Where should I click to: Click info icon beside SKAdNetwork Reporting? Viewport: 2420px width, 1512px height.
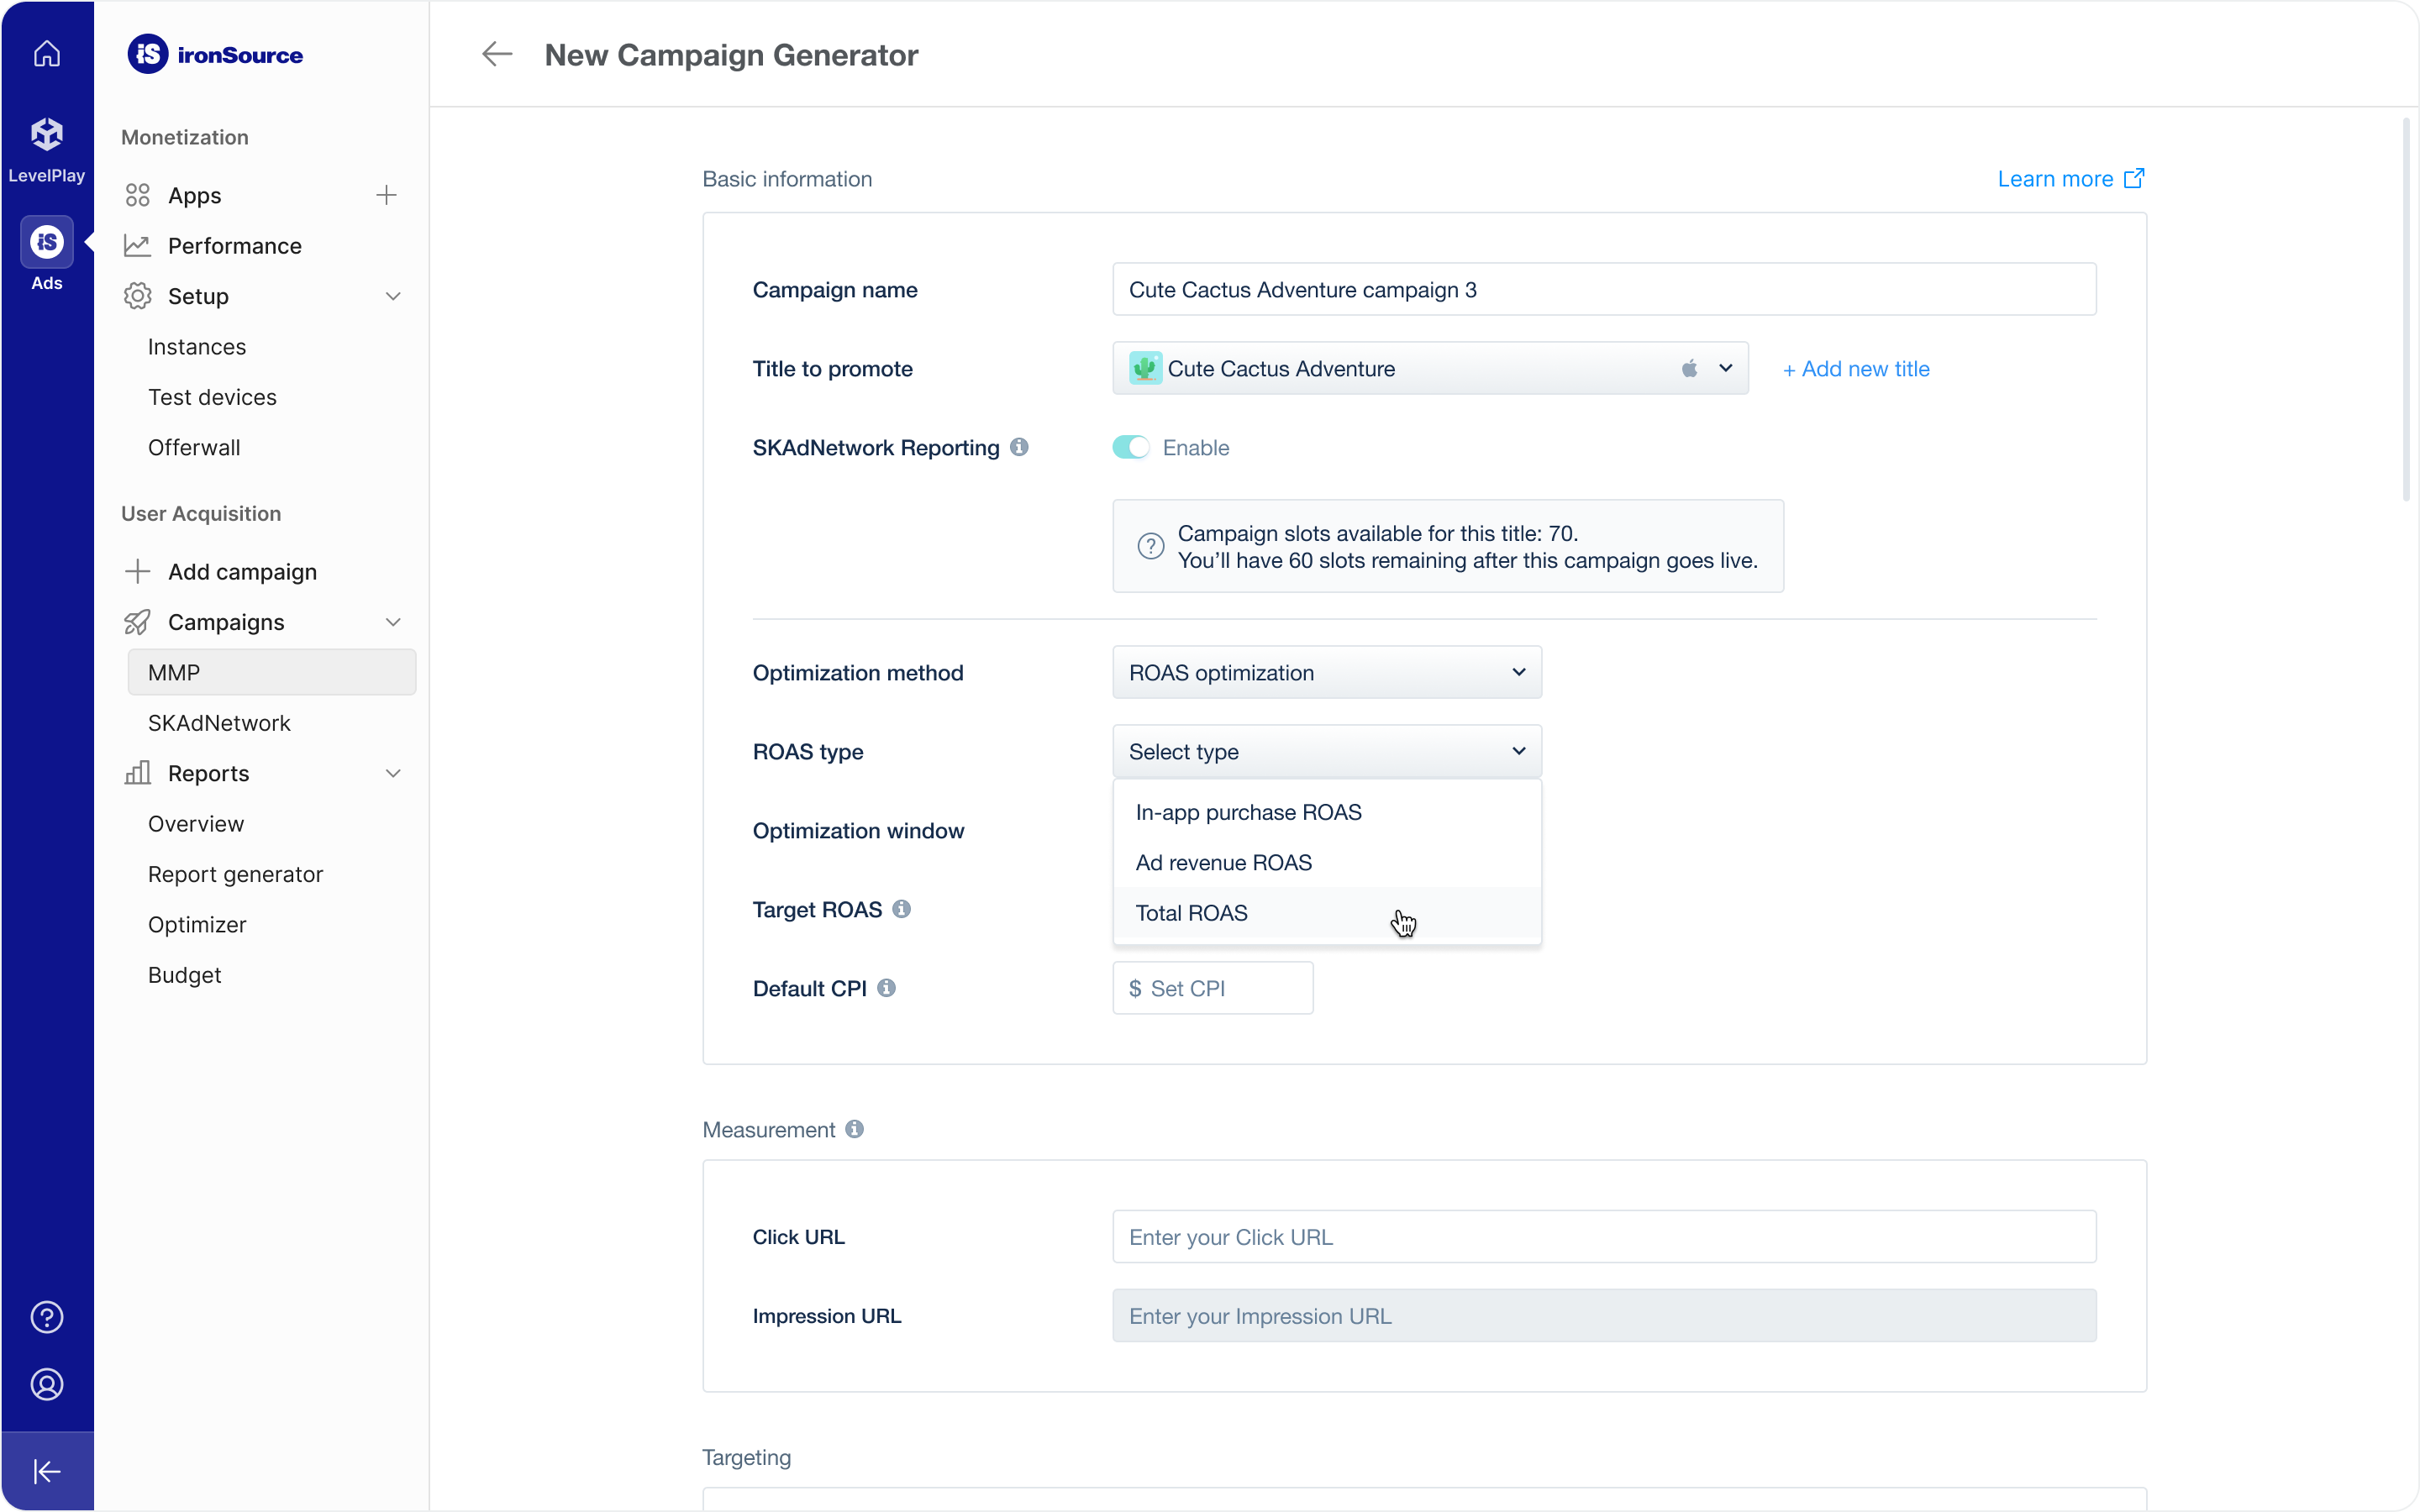(1019, 447)
